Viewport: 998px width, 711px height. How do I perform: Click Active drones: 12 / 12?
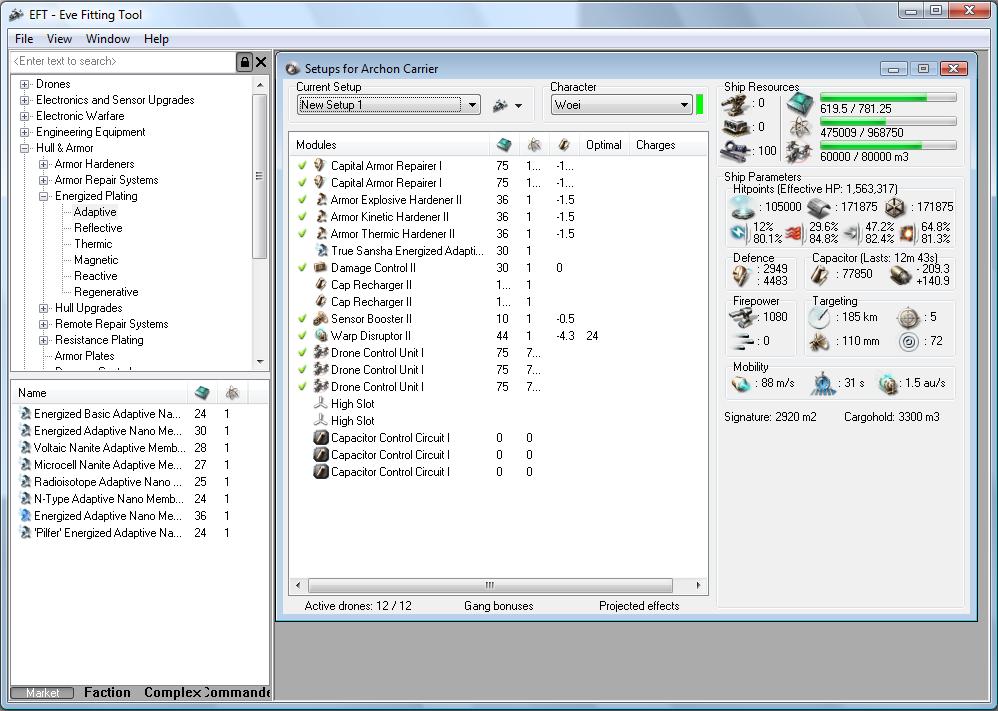pyautogui.click(x=358, y=606)
